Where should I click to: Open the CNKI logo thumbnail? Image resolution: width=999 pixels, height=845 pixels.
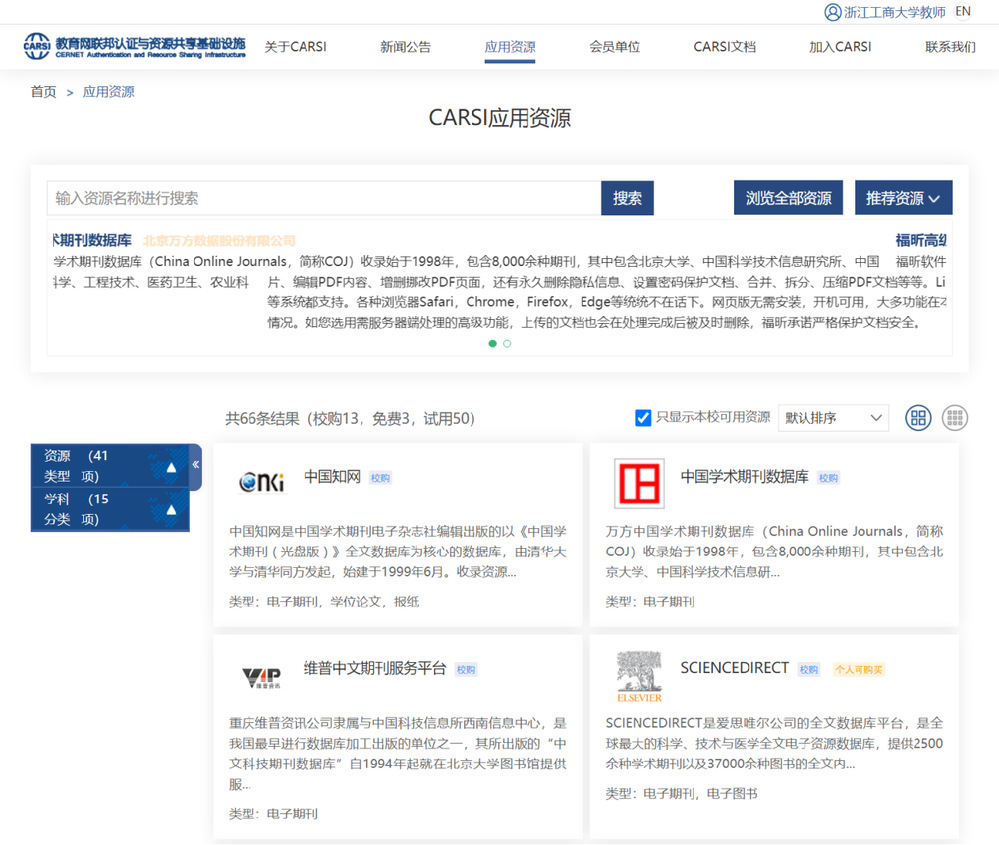(262, 482)
